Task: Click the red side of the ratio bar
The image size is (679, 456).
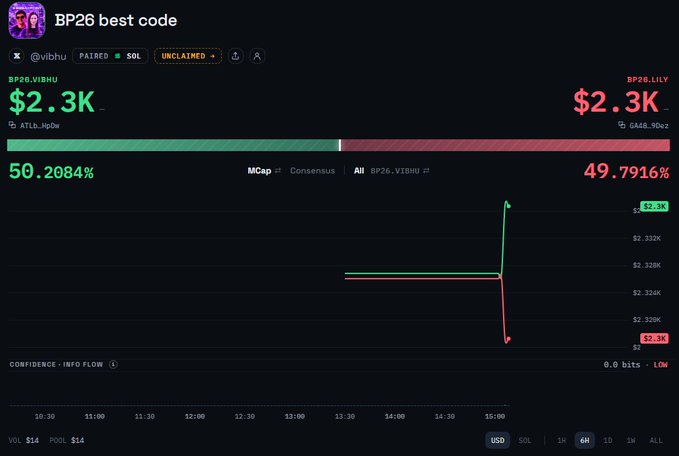Action: [506, 145]
